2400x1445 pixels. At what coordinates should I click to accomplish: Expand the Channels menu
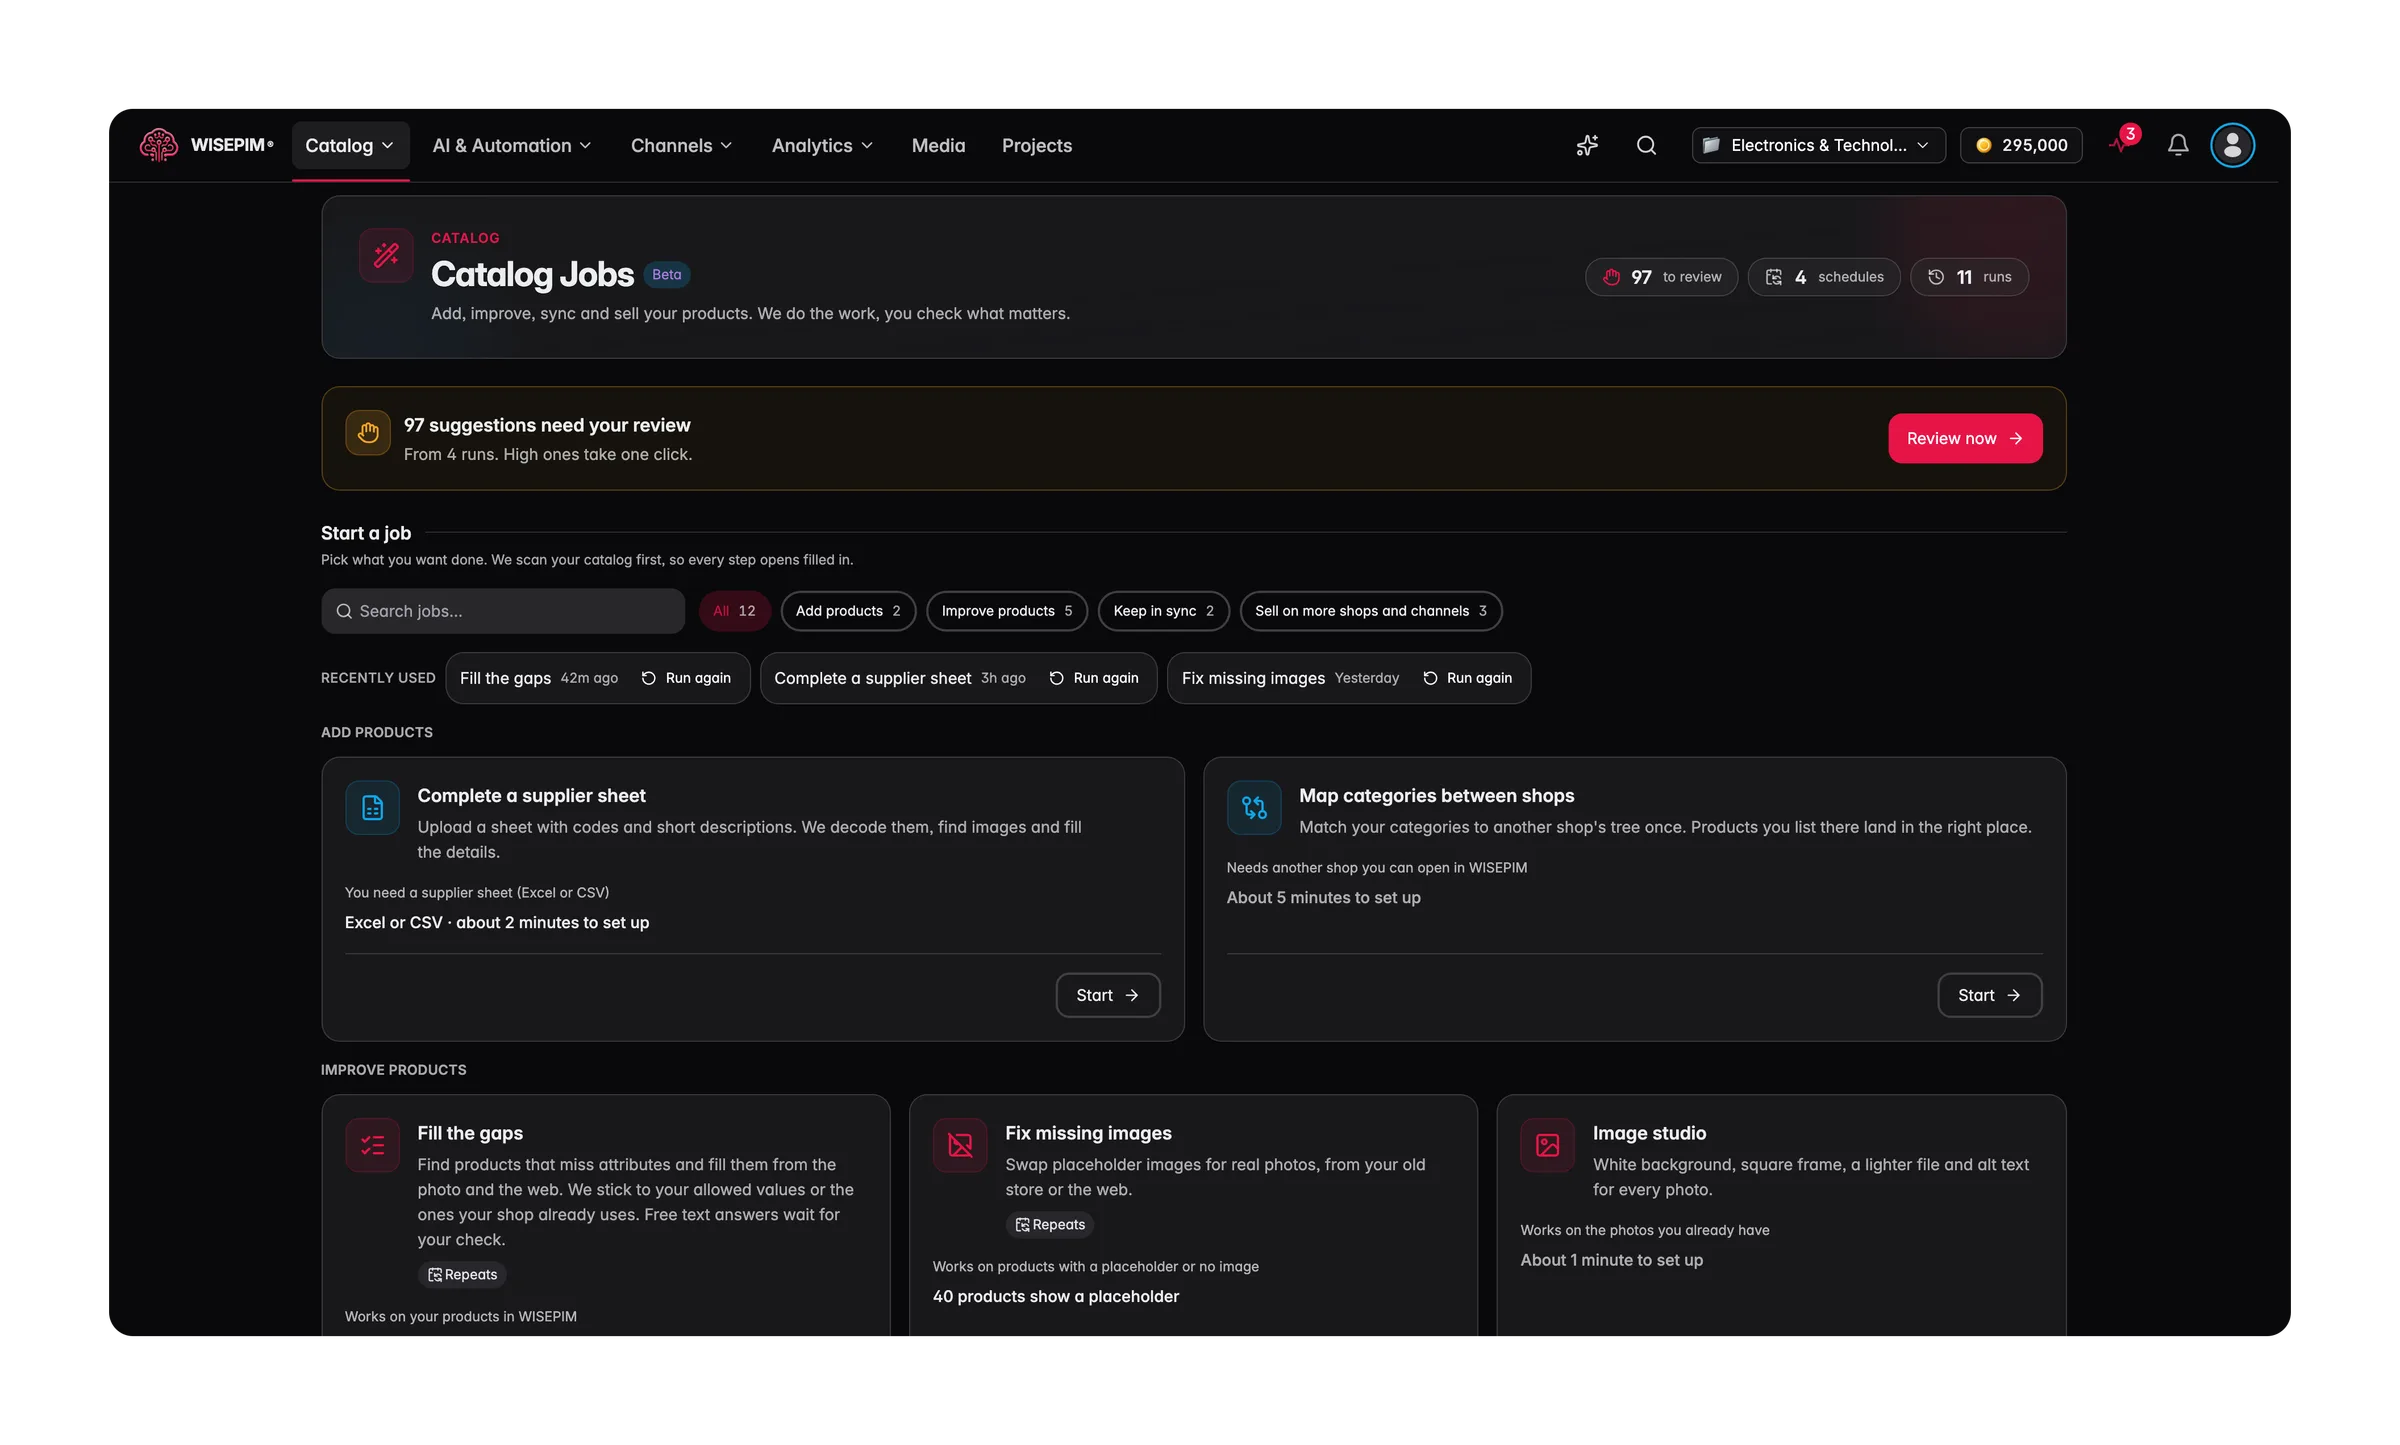[682, 146]
